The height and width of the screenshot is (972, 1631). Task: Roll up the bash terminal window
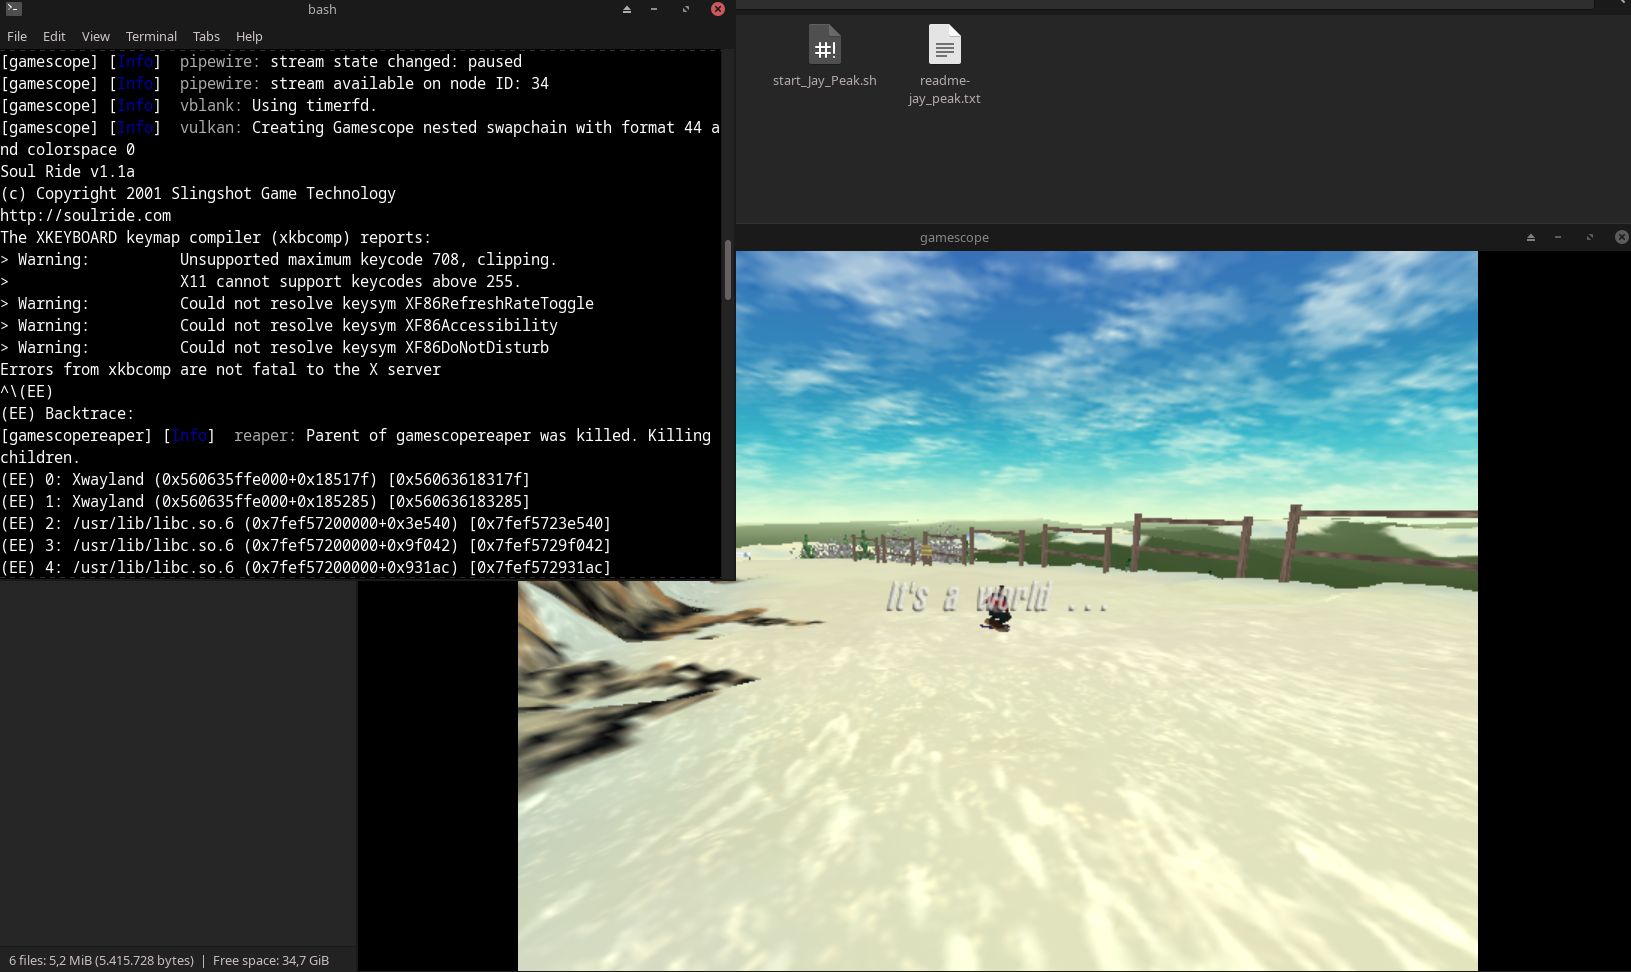pos(627,9)
